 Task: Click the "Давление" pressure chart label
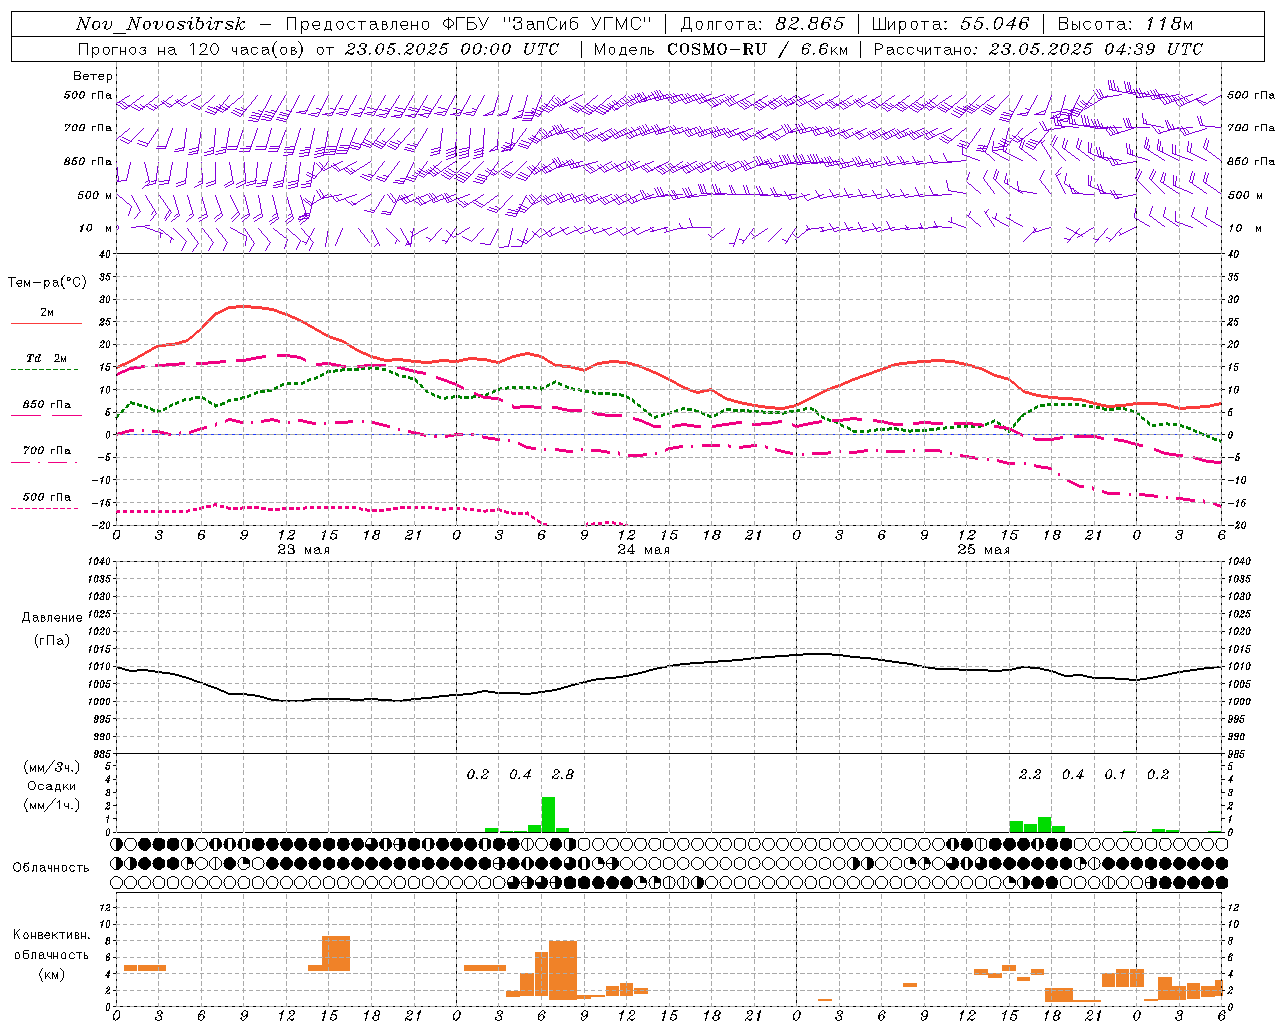[x=52, y=618]
